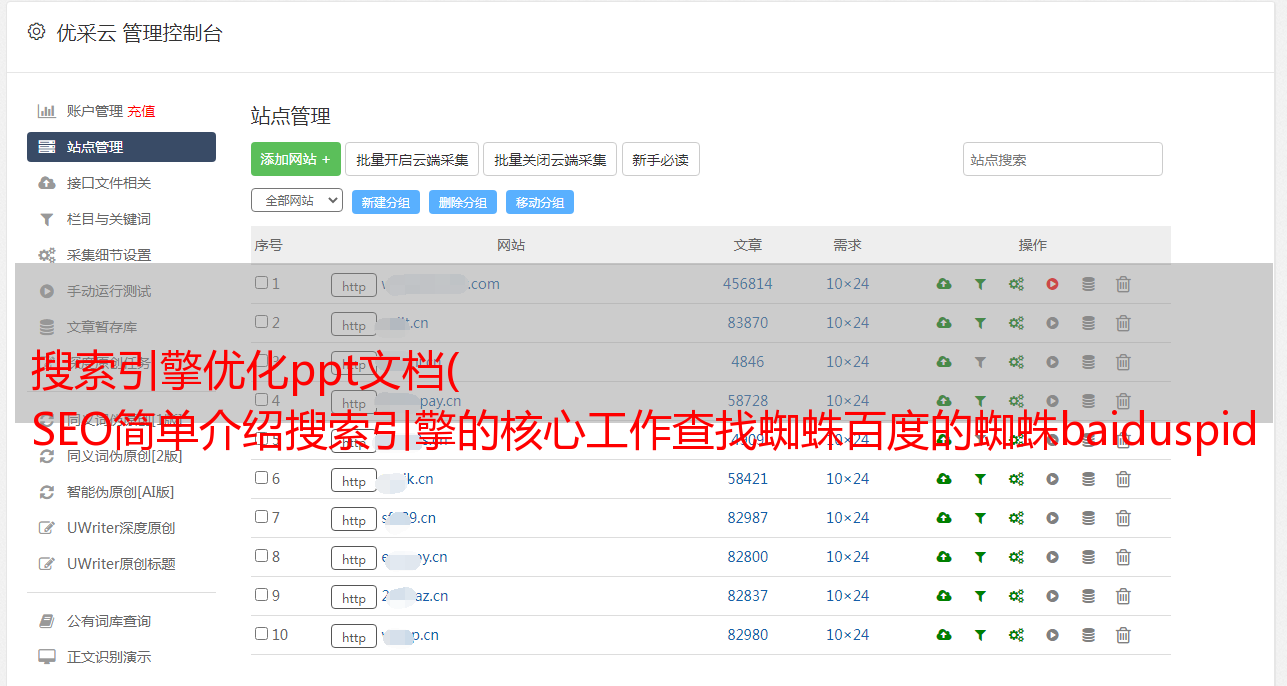1287x686 pixels.
Task: Tick the checkbox for site row 7
Action: point(261,517)
